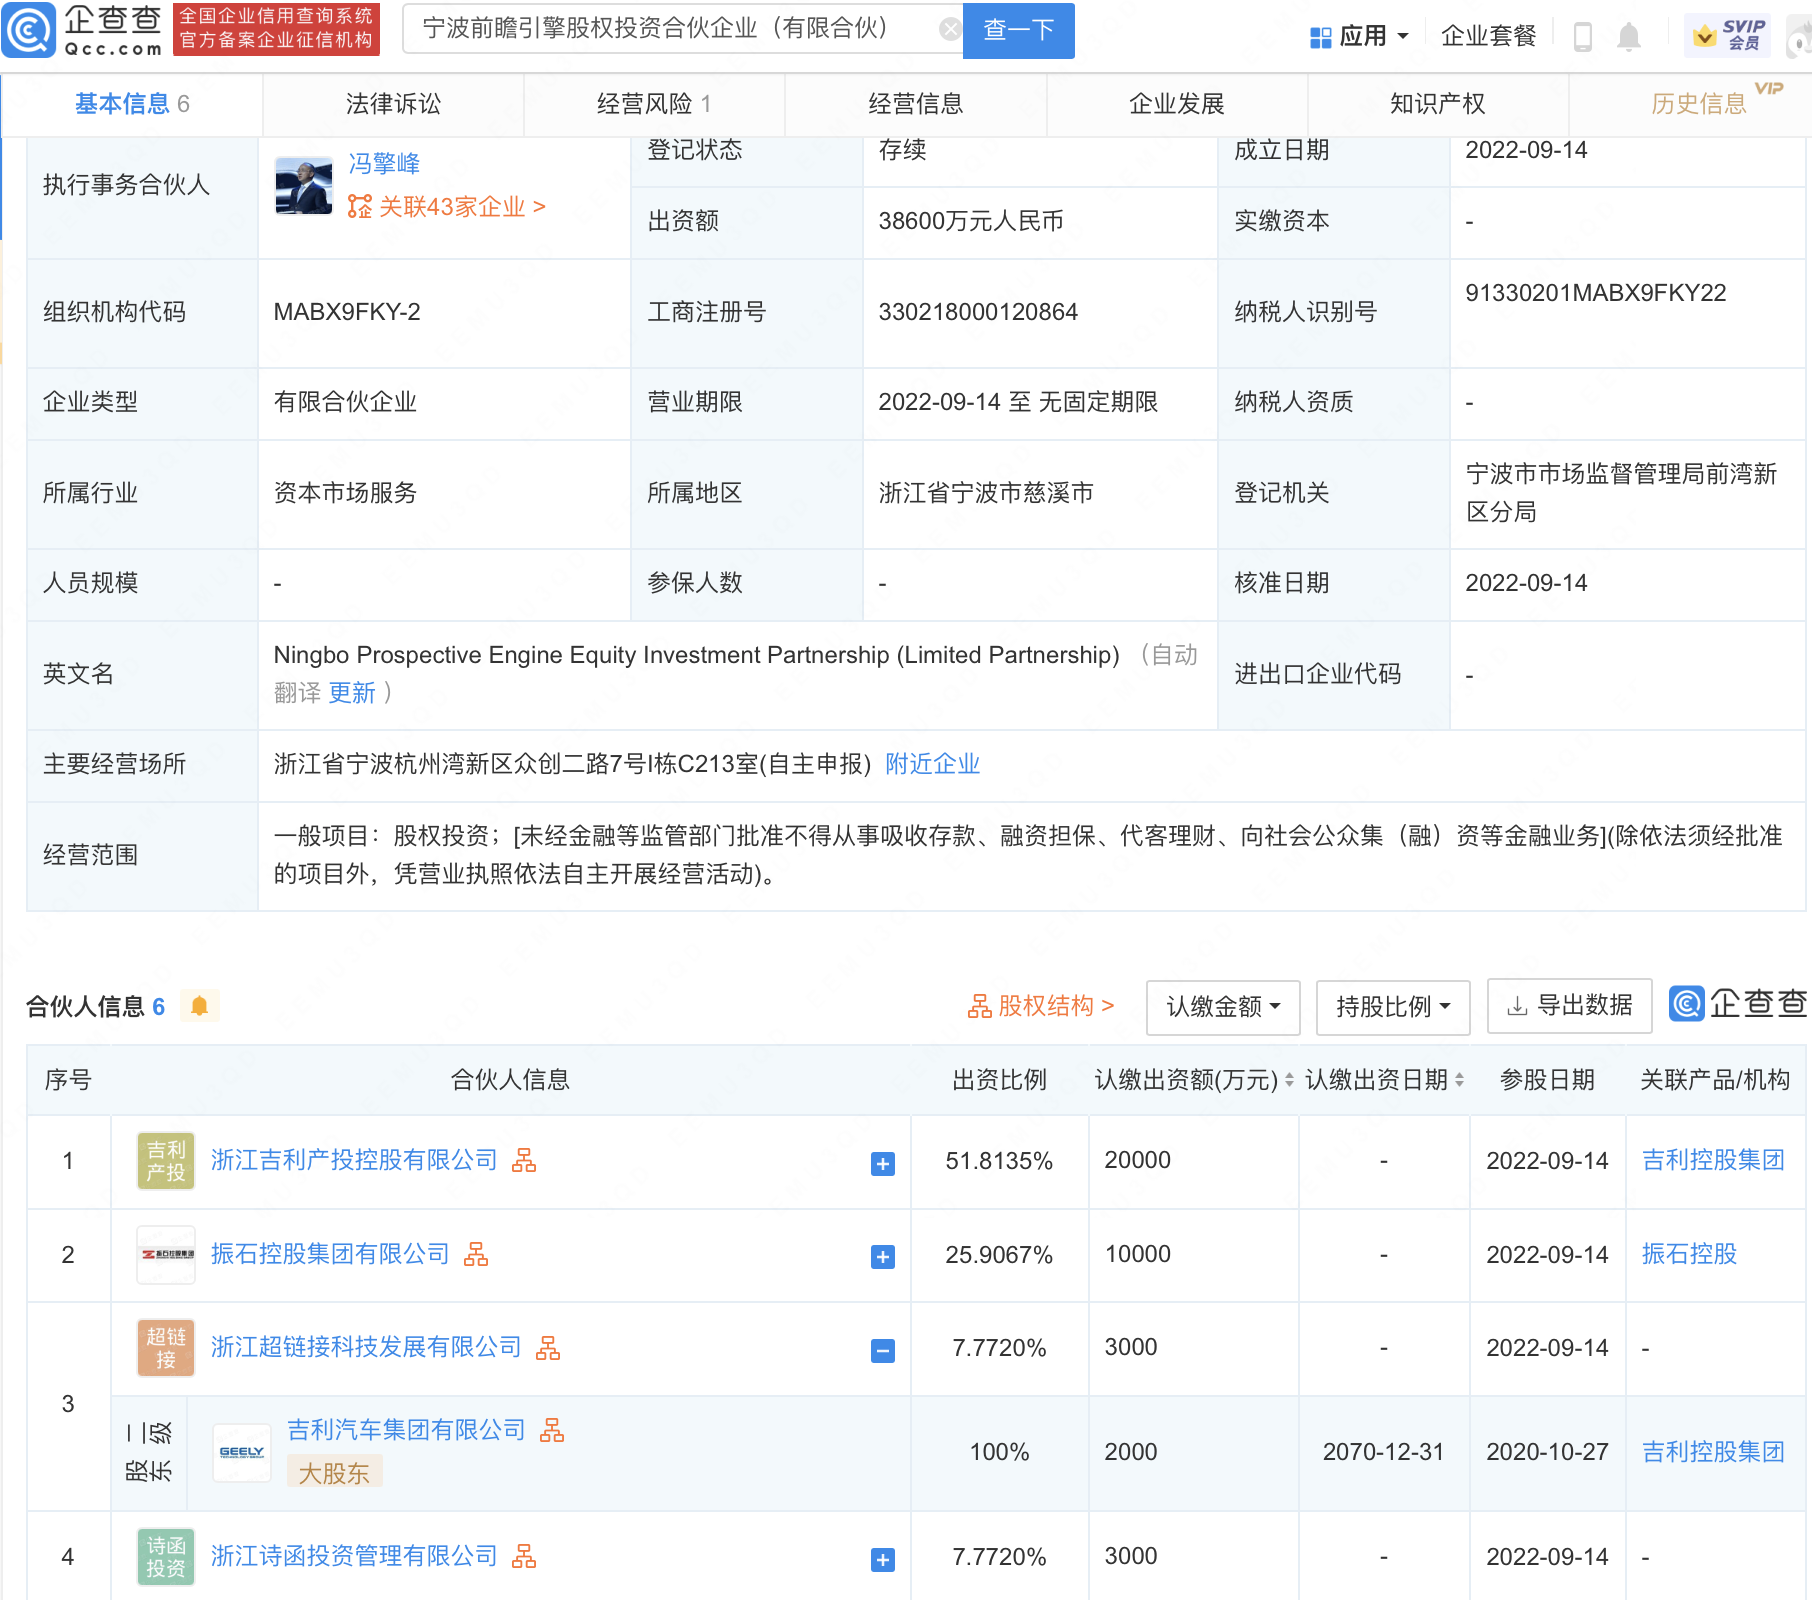Image resolution: width=1812 pixels, height=1600 pixels.
Task: Select the 51.8135% share ratio cell
Action: pyautogui.click(x=999, y=1161)
